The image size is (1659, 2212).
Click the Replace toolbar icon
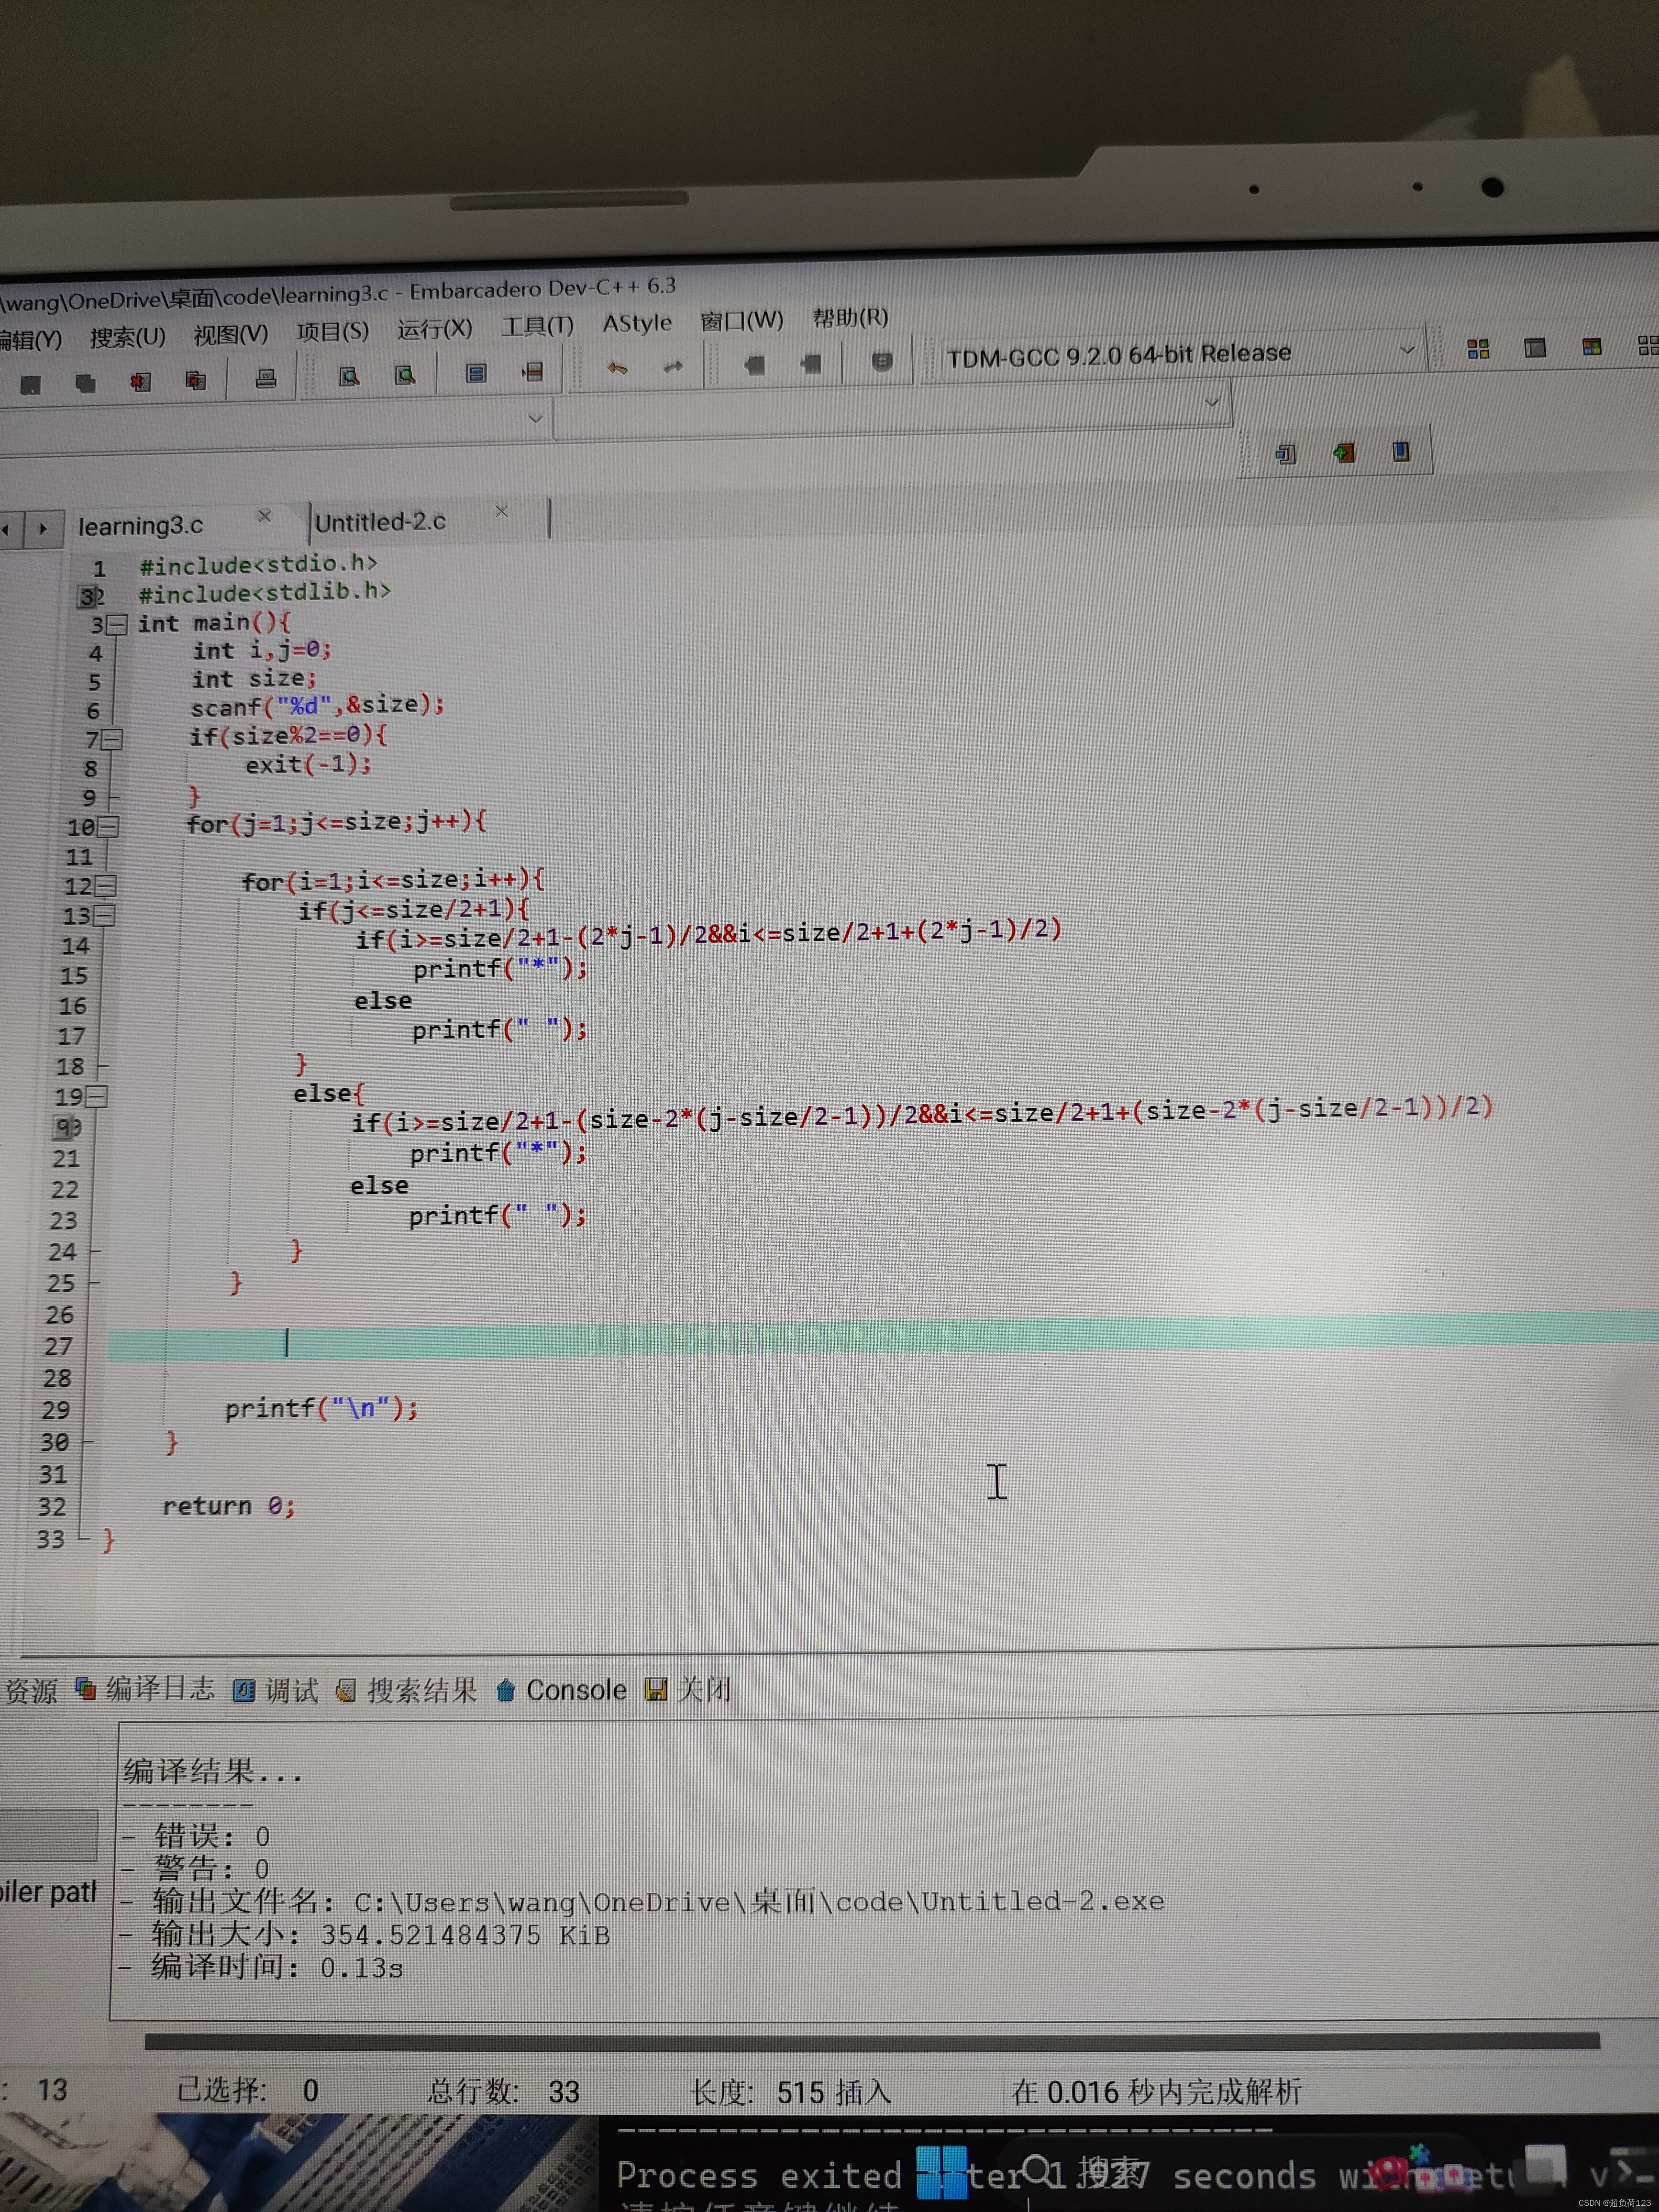pos(405,375)
